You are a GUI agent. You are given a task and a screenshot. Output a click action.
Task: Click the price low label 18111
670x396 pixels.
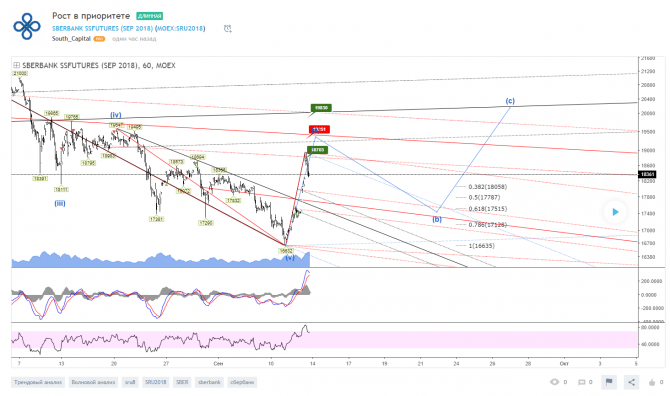click(61, 189)
